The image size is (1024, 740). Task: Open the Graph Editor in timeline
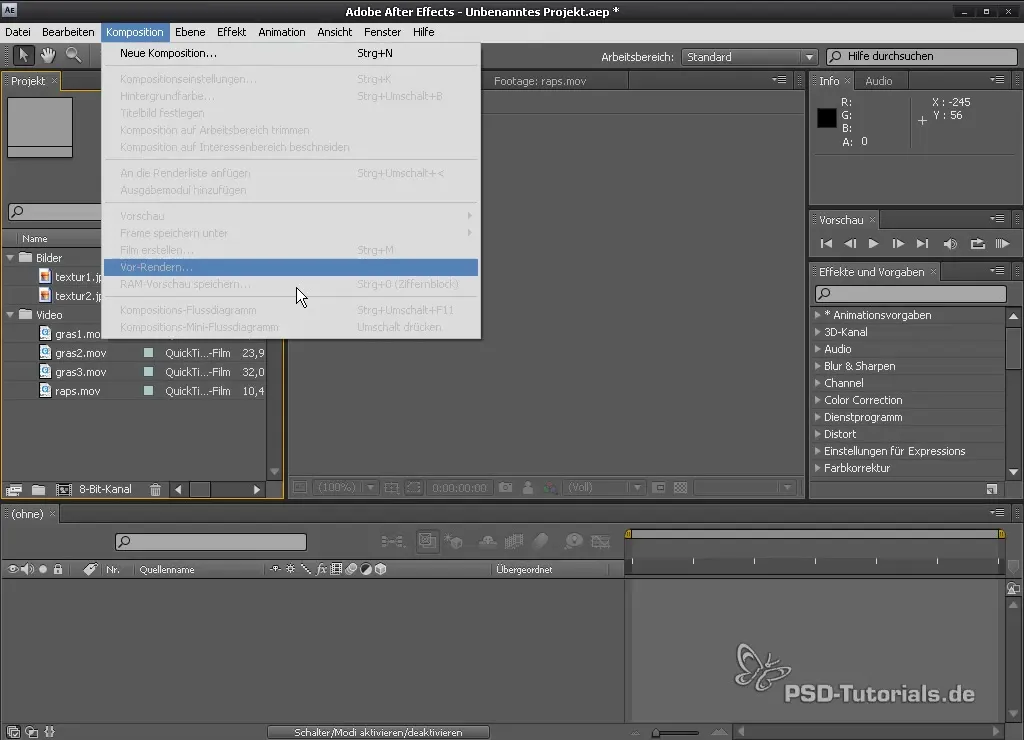click(x=600, y=541)
